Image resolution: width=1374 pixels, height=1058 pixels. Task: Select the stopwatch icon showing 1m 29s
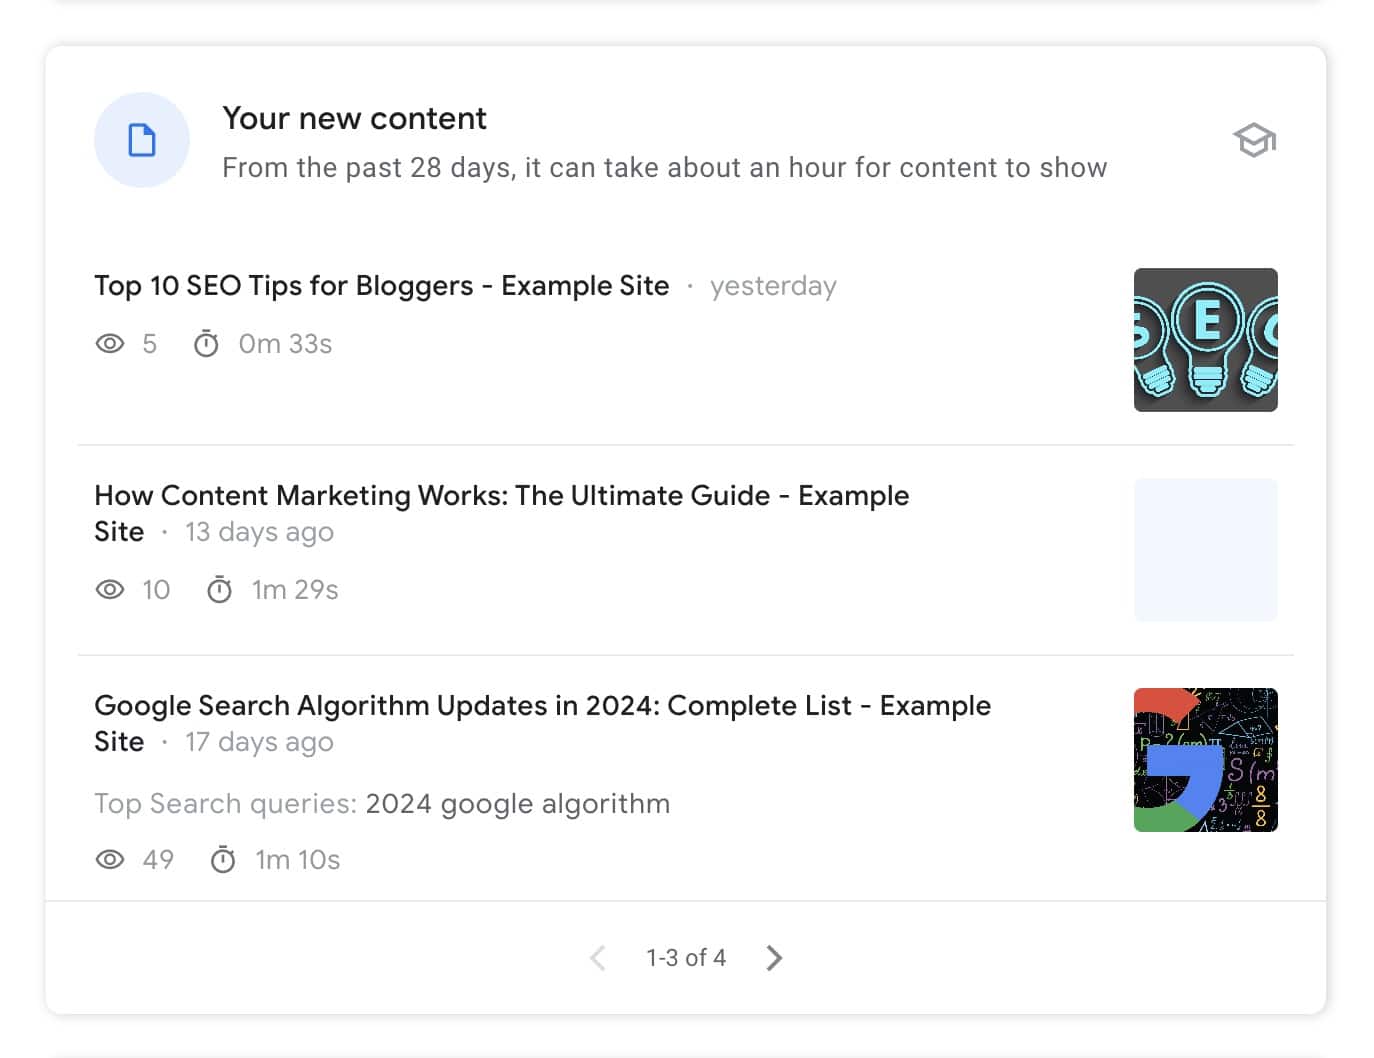pos(220,589)
